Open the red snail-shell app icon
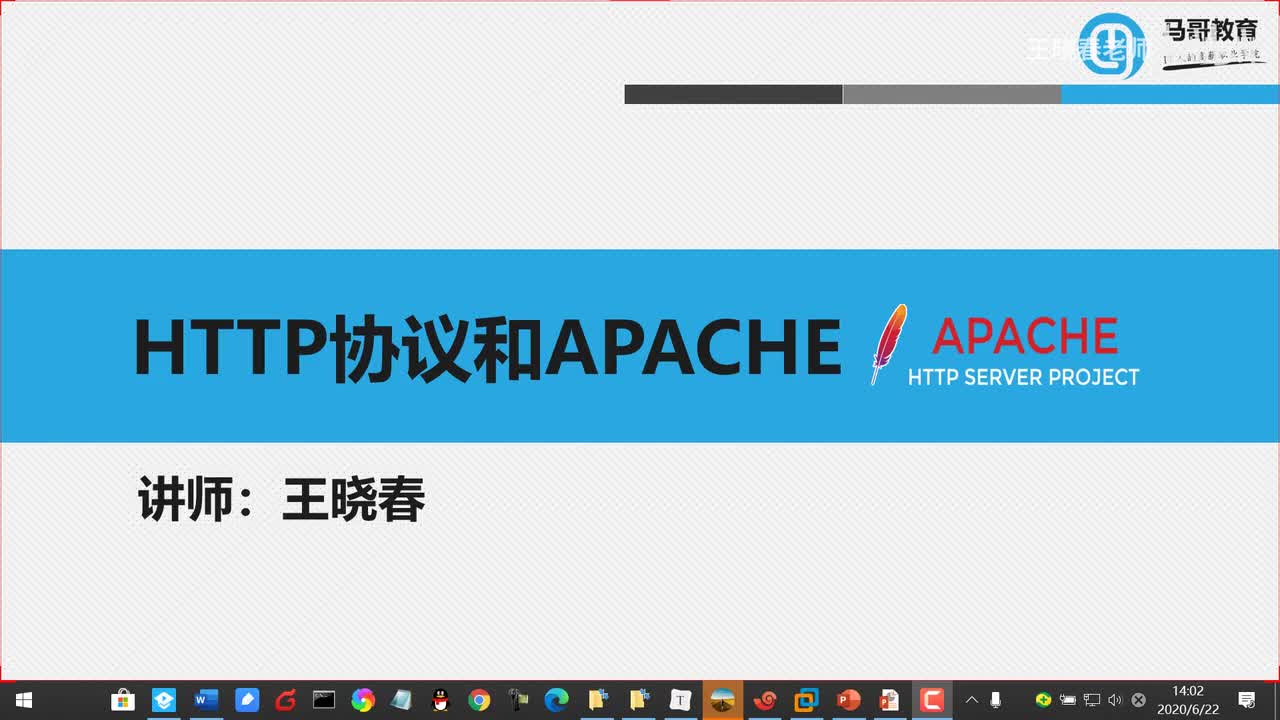This screenshot has width=1280, height=720. coord(765,700)
